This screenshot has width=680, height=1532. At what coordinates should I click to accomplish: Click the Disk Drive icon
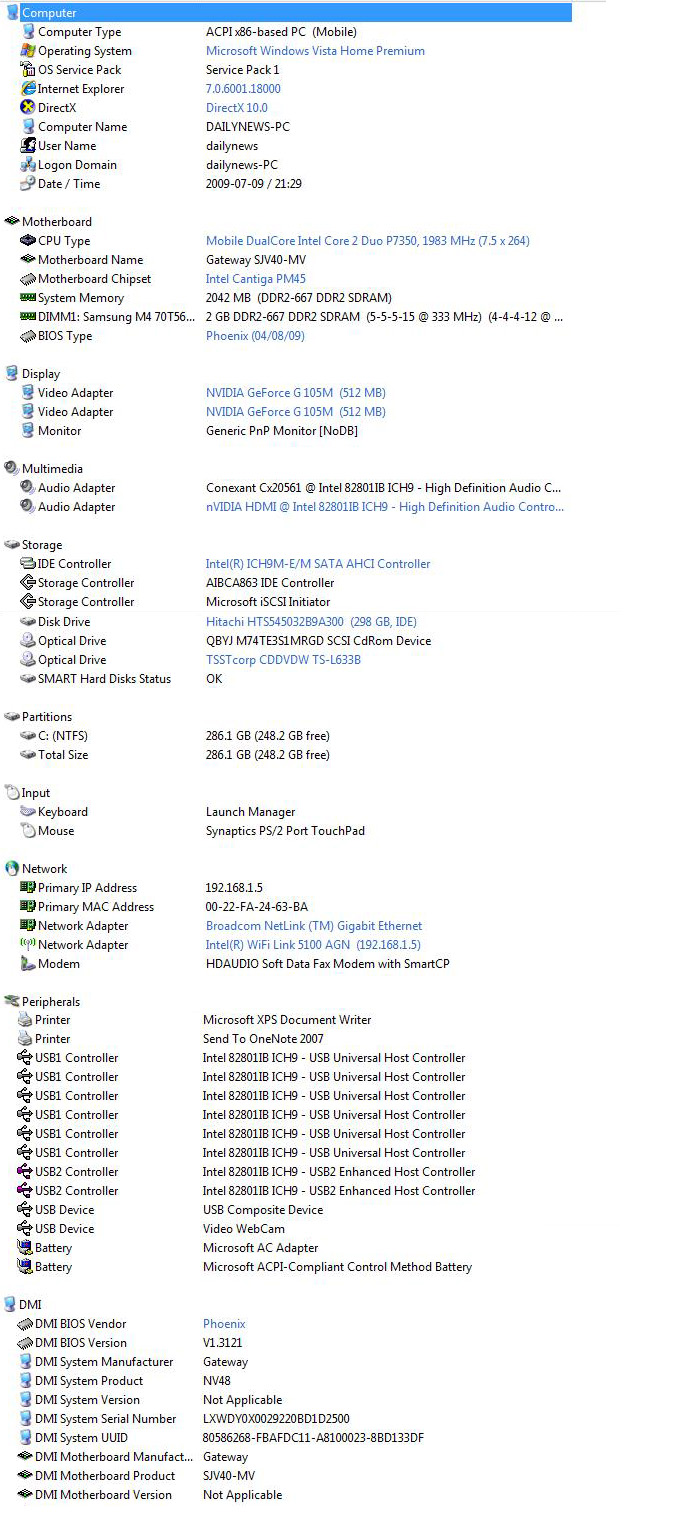[28, 622]
